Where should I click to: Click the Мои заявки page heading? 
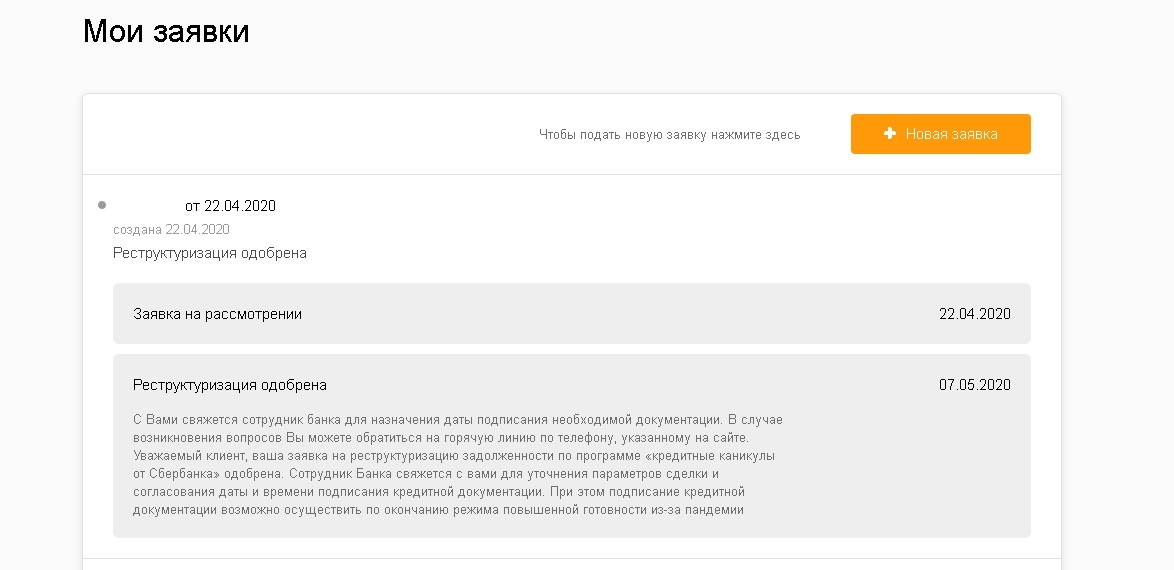click(166, 31)
